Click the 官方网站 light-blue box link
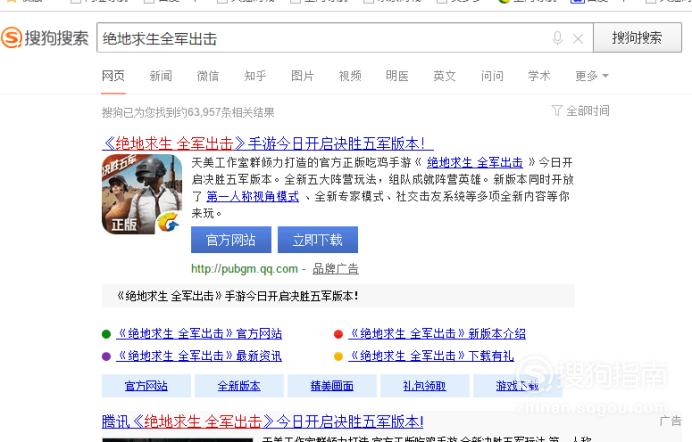The height and width of the screenshot is (442, 692). pyautogui.click(x=146, y=386)
